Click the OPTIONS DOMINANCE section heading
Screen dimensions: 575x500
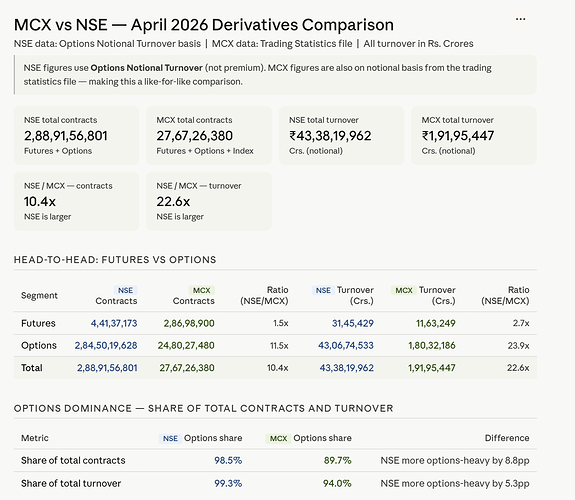(204, 408)
